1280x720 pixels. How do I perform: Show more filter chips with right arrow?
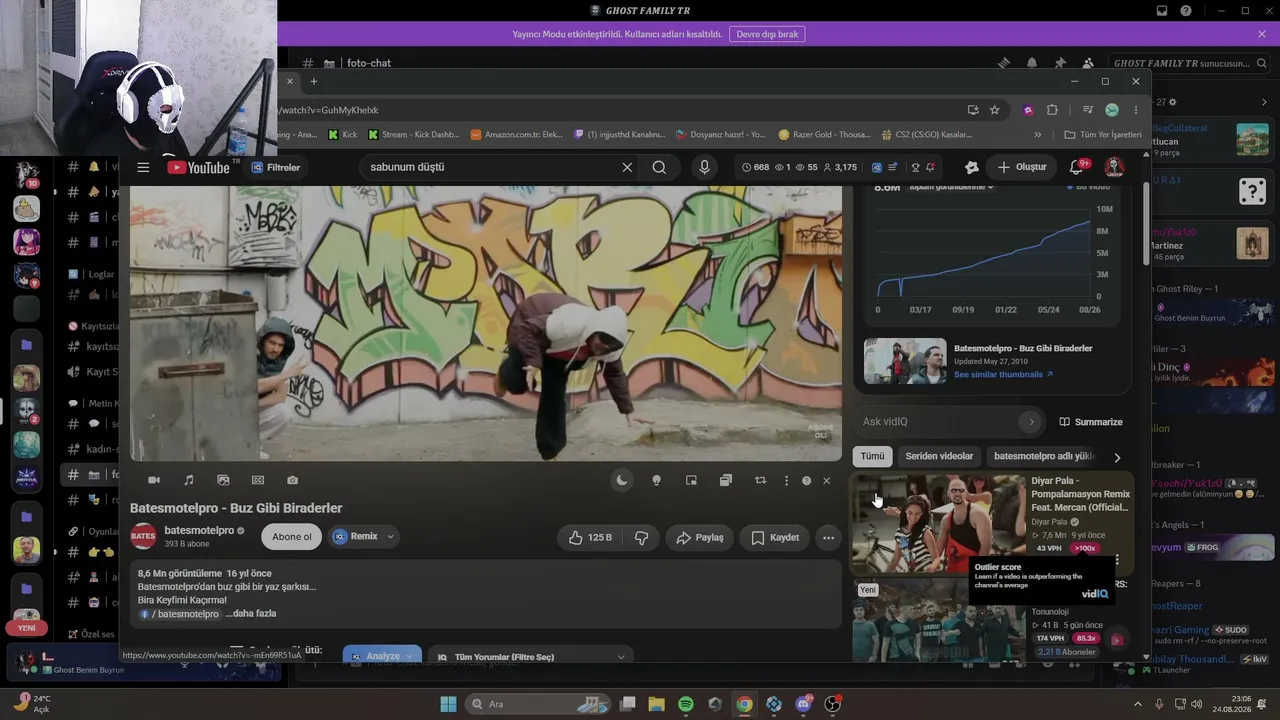pos(1117,457)
